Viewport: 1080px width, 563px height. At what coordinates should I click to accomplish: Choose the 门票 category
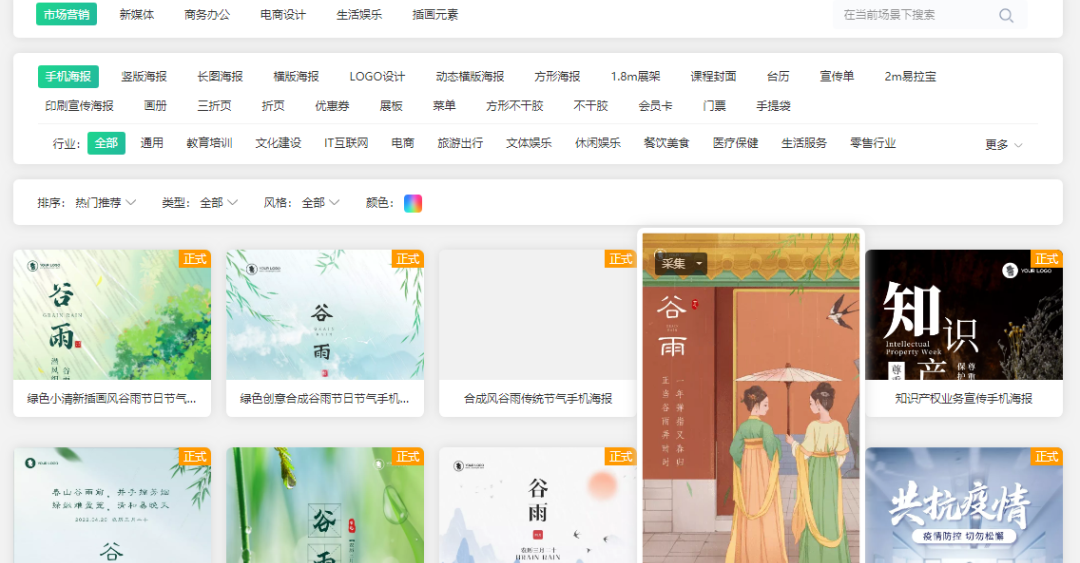point(714,106)
